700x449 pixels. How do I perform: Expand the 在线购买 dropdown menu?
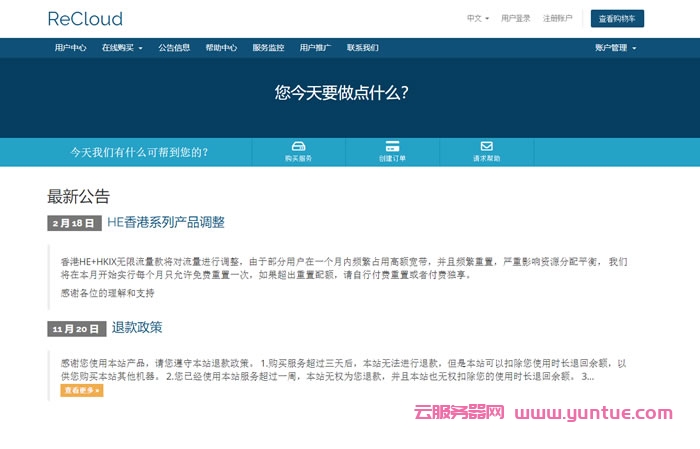pos(122,47)
